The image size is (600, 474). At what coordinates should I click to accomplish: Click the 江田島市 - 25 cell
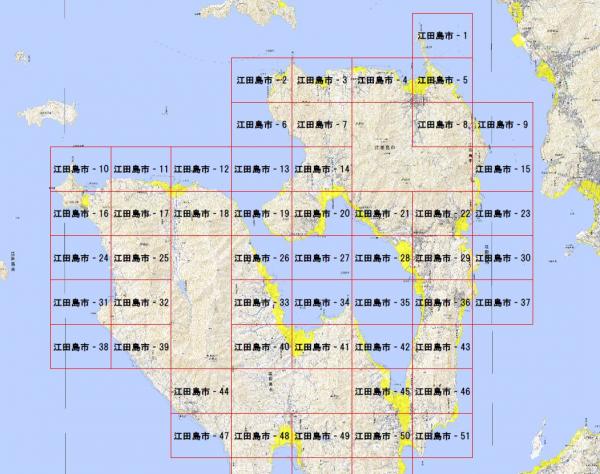[141, 258]
